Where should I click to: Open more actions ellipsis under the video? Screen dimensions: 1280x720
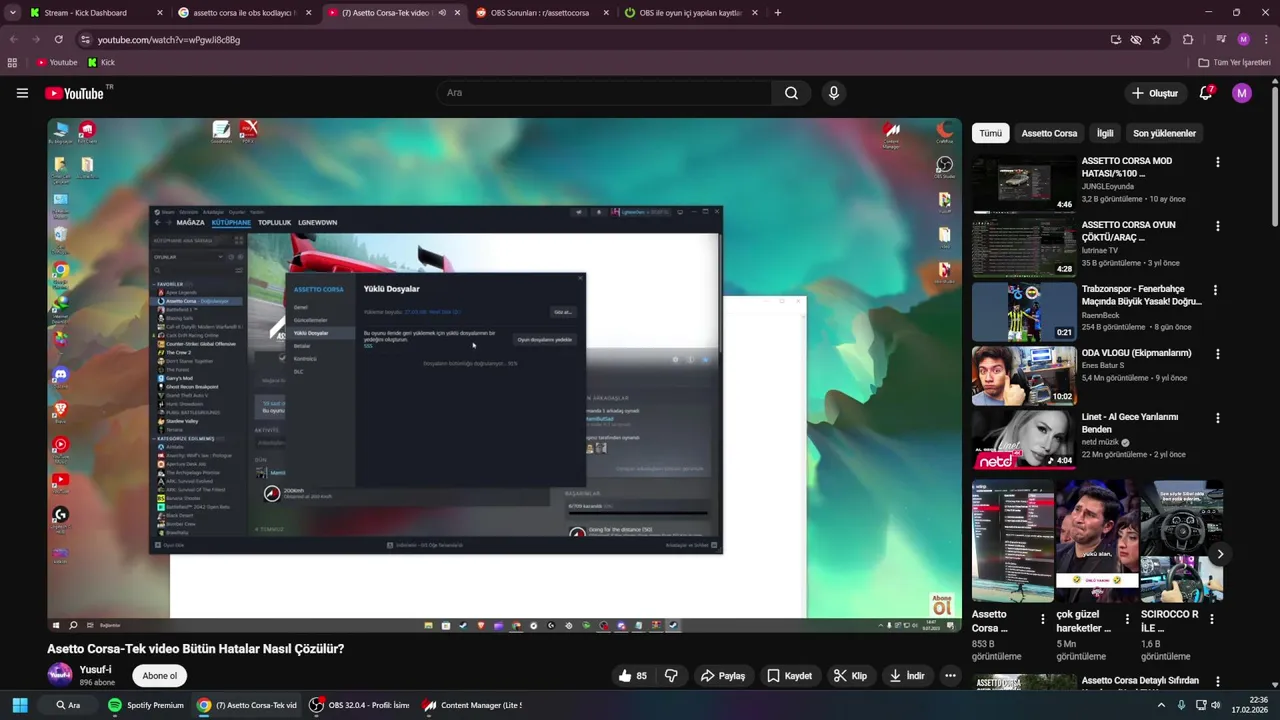click(950, 676)
